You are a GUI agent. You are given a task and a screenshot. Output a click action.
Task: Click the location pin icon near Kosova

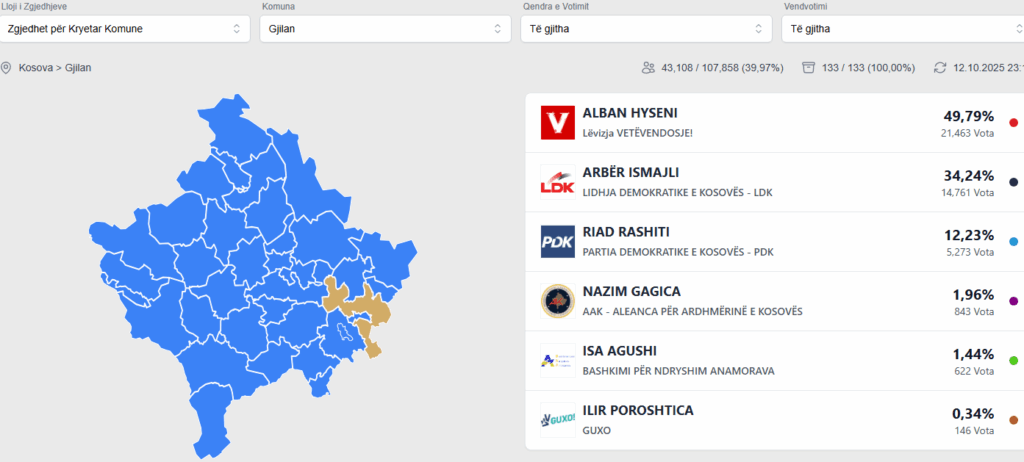pyautogui.click(x=7, y=68)
